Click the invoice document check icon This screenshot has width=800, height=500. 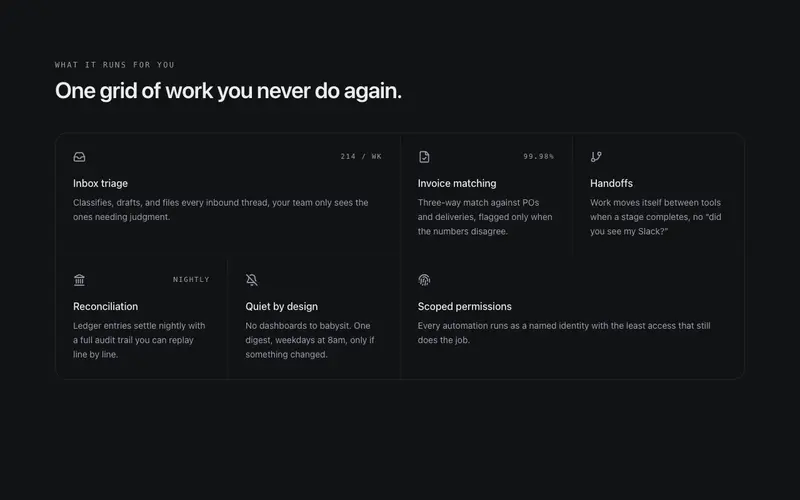(x=424, y=157)
